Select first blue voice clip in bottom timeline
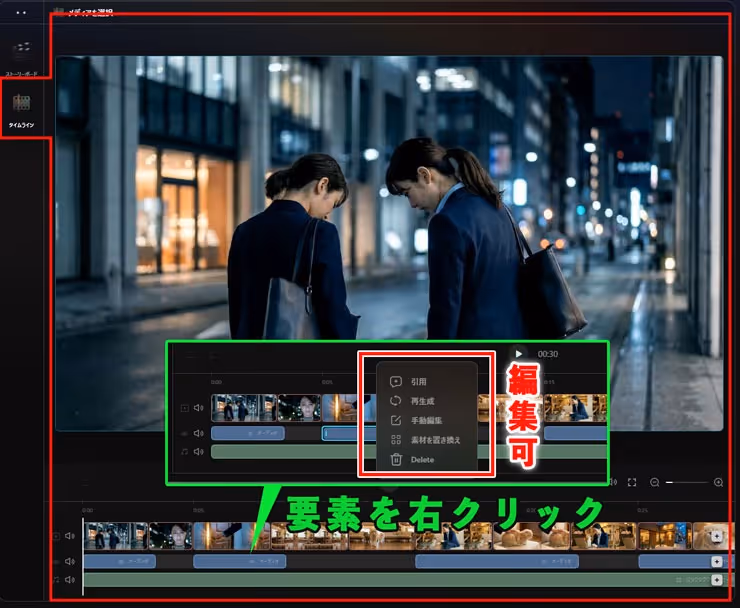 coord(120,561)
